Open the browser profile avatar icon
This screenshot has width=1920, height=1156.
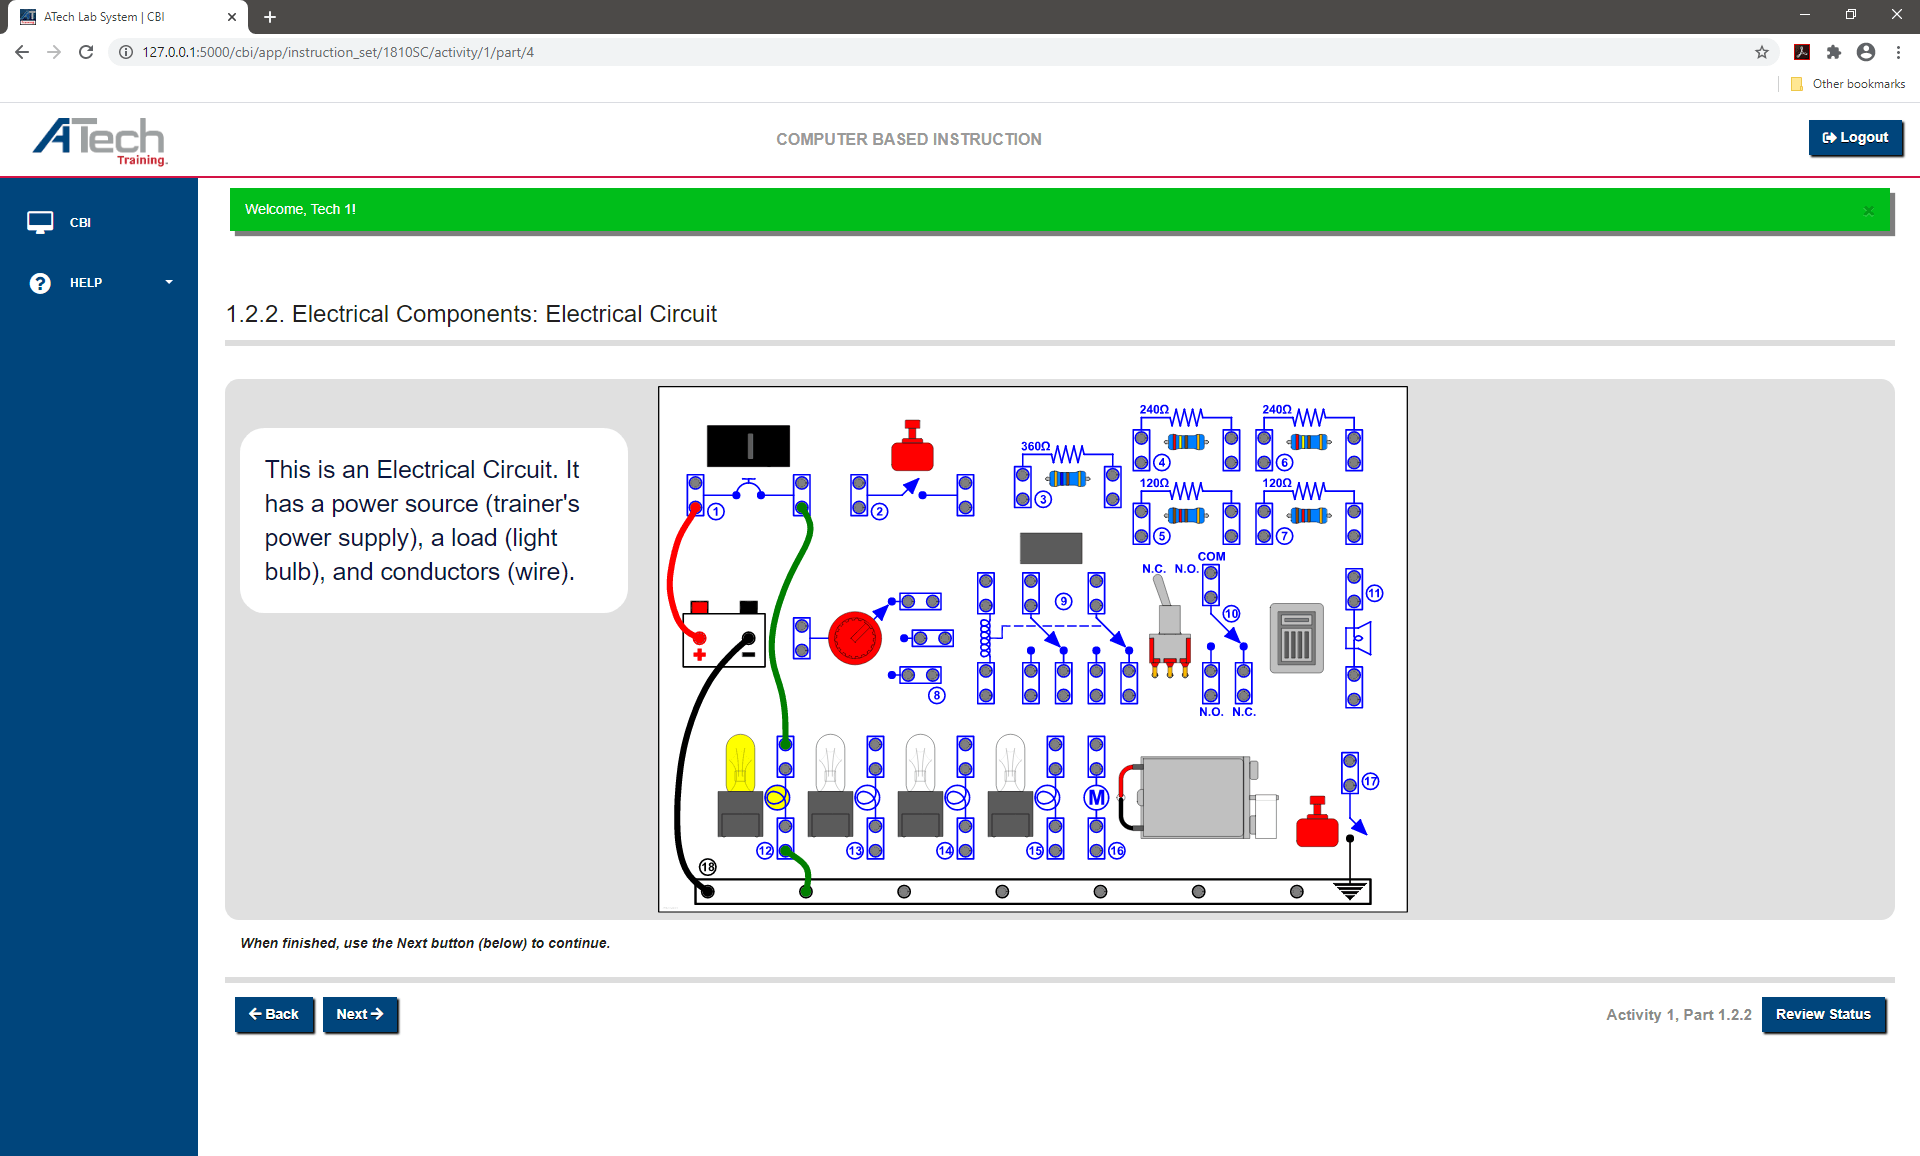(1866, 52)
